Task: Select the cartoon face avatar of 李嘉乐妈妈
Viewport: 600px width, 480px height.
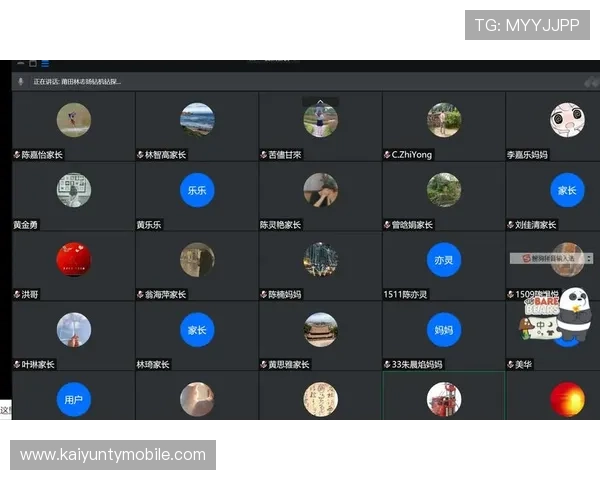Action: 567,120
